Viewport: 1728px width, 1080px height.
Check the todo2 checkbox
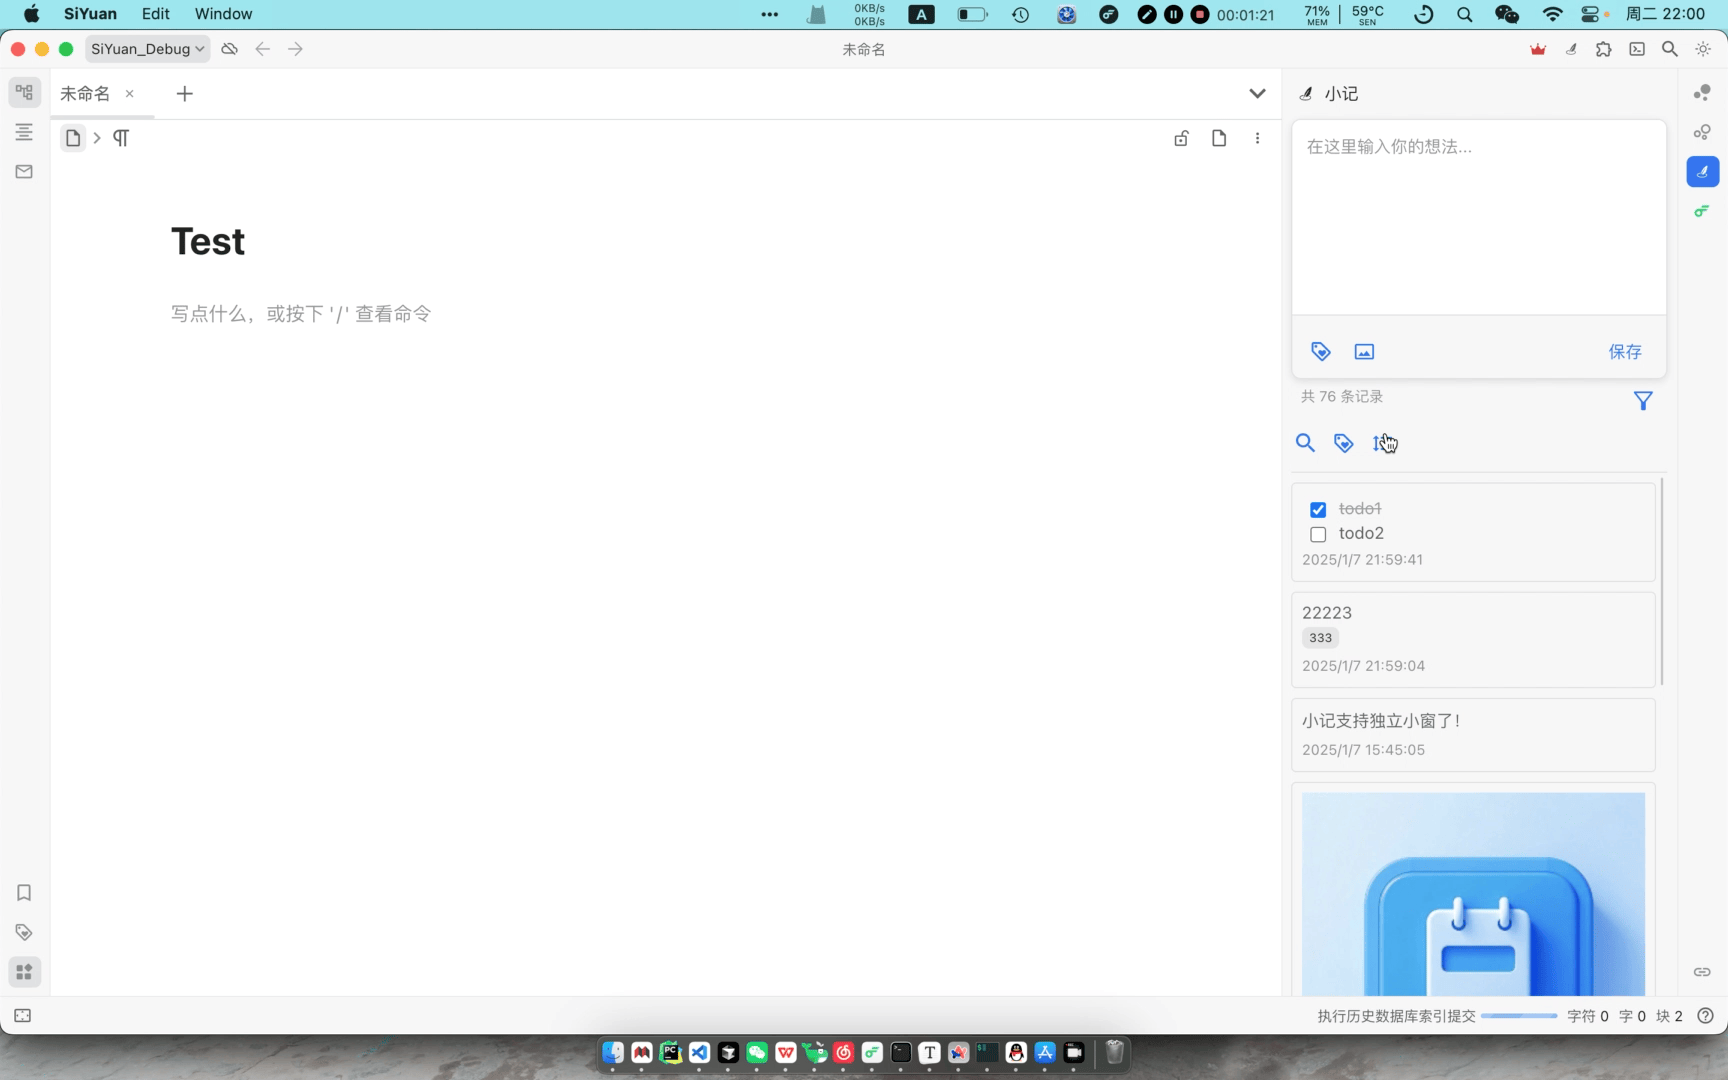click(1318, 534)
